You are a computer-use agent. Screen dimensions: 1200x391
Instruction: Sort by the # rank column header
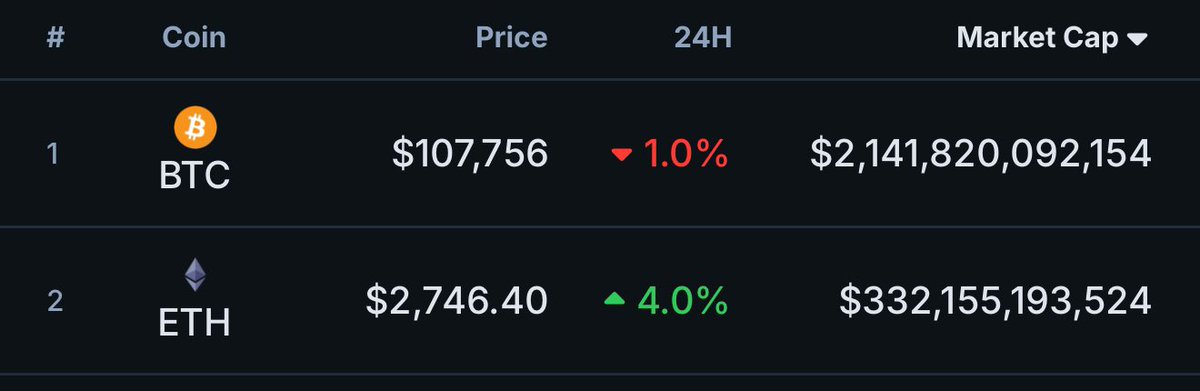(x=56, y=38)
